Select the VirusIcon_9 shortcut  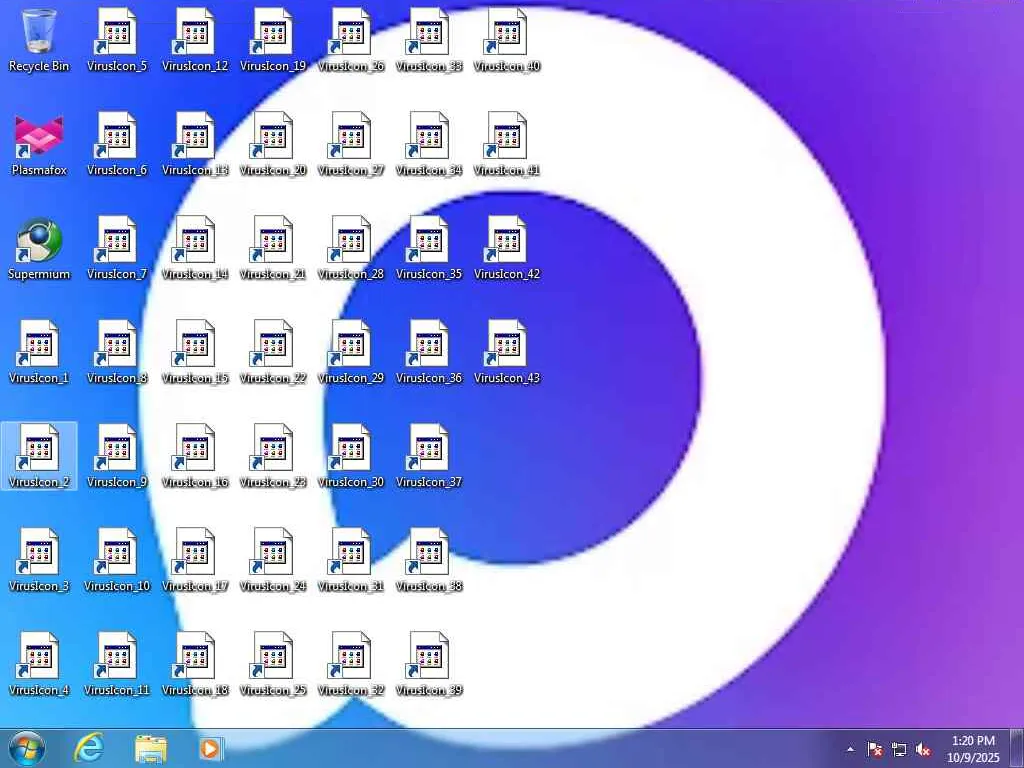[117, 456]
